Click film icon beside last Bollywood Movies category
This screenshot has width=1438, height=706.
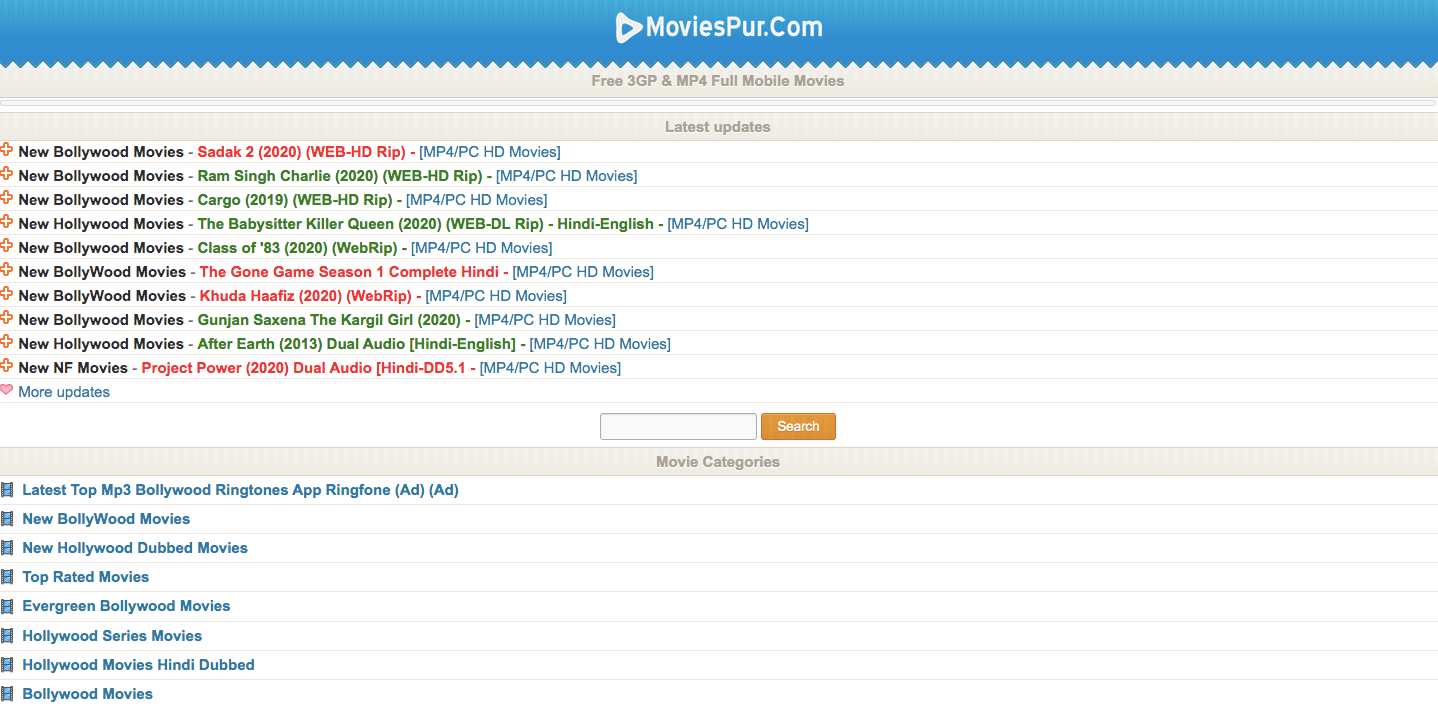click(x=7, y=694)
